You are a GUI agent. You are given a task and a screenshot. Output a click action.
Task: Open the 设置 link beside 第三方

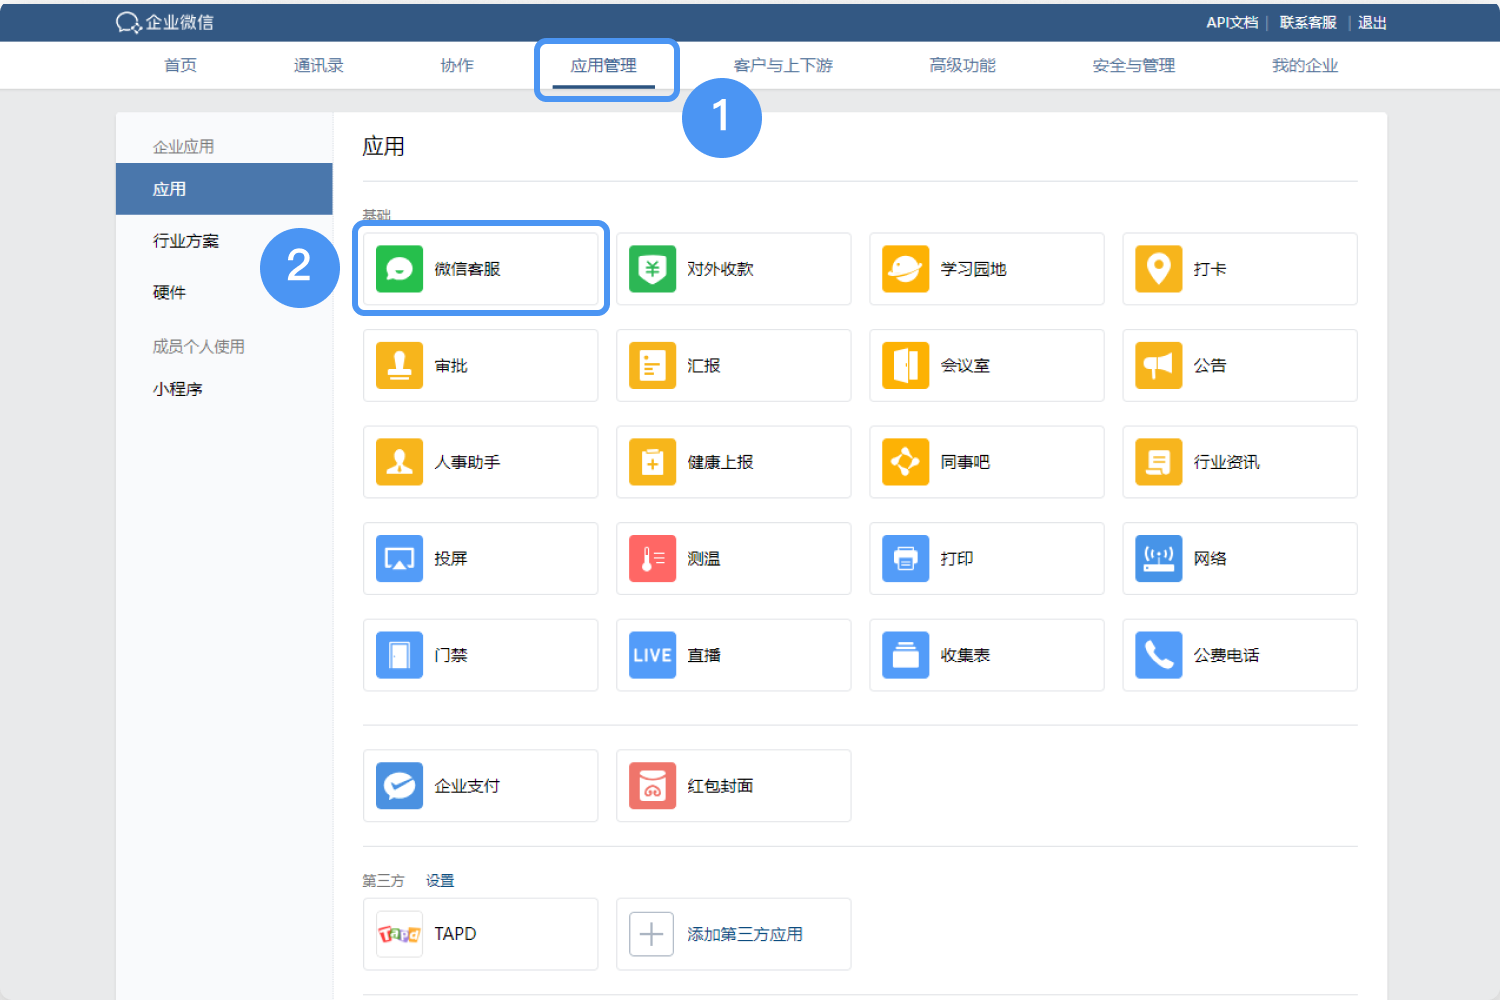(440, 881)
